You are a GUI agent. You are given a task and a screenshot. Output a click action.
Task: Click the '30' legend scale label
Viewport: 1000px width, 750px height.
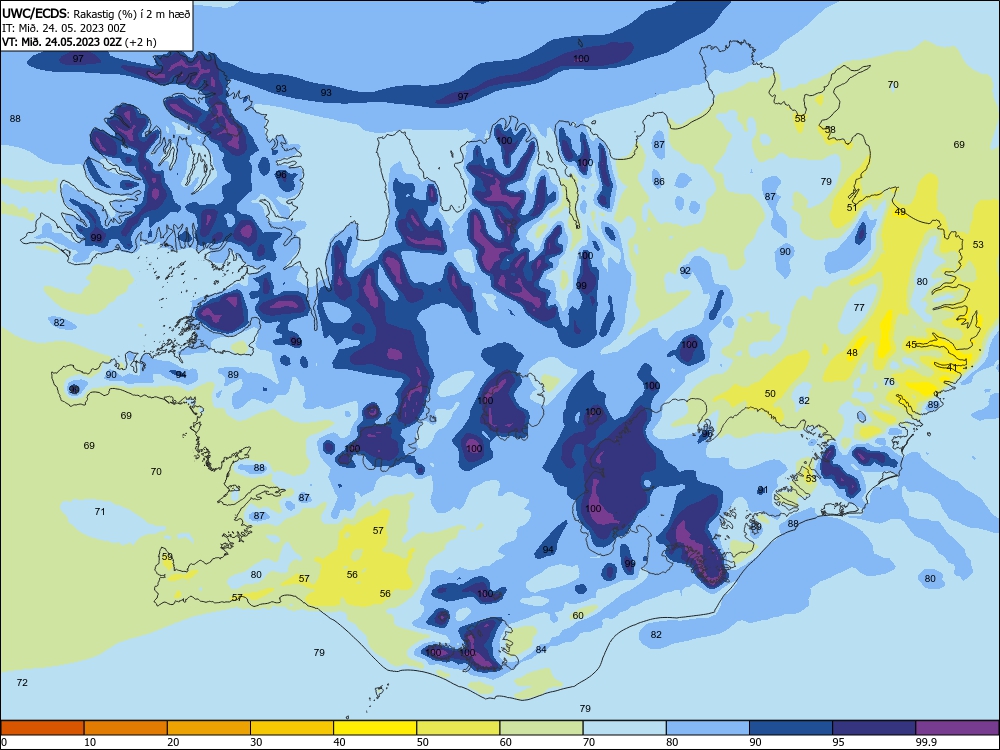tap(256, 742)
